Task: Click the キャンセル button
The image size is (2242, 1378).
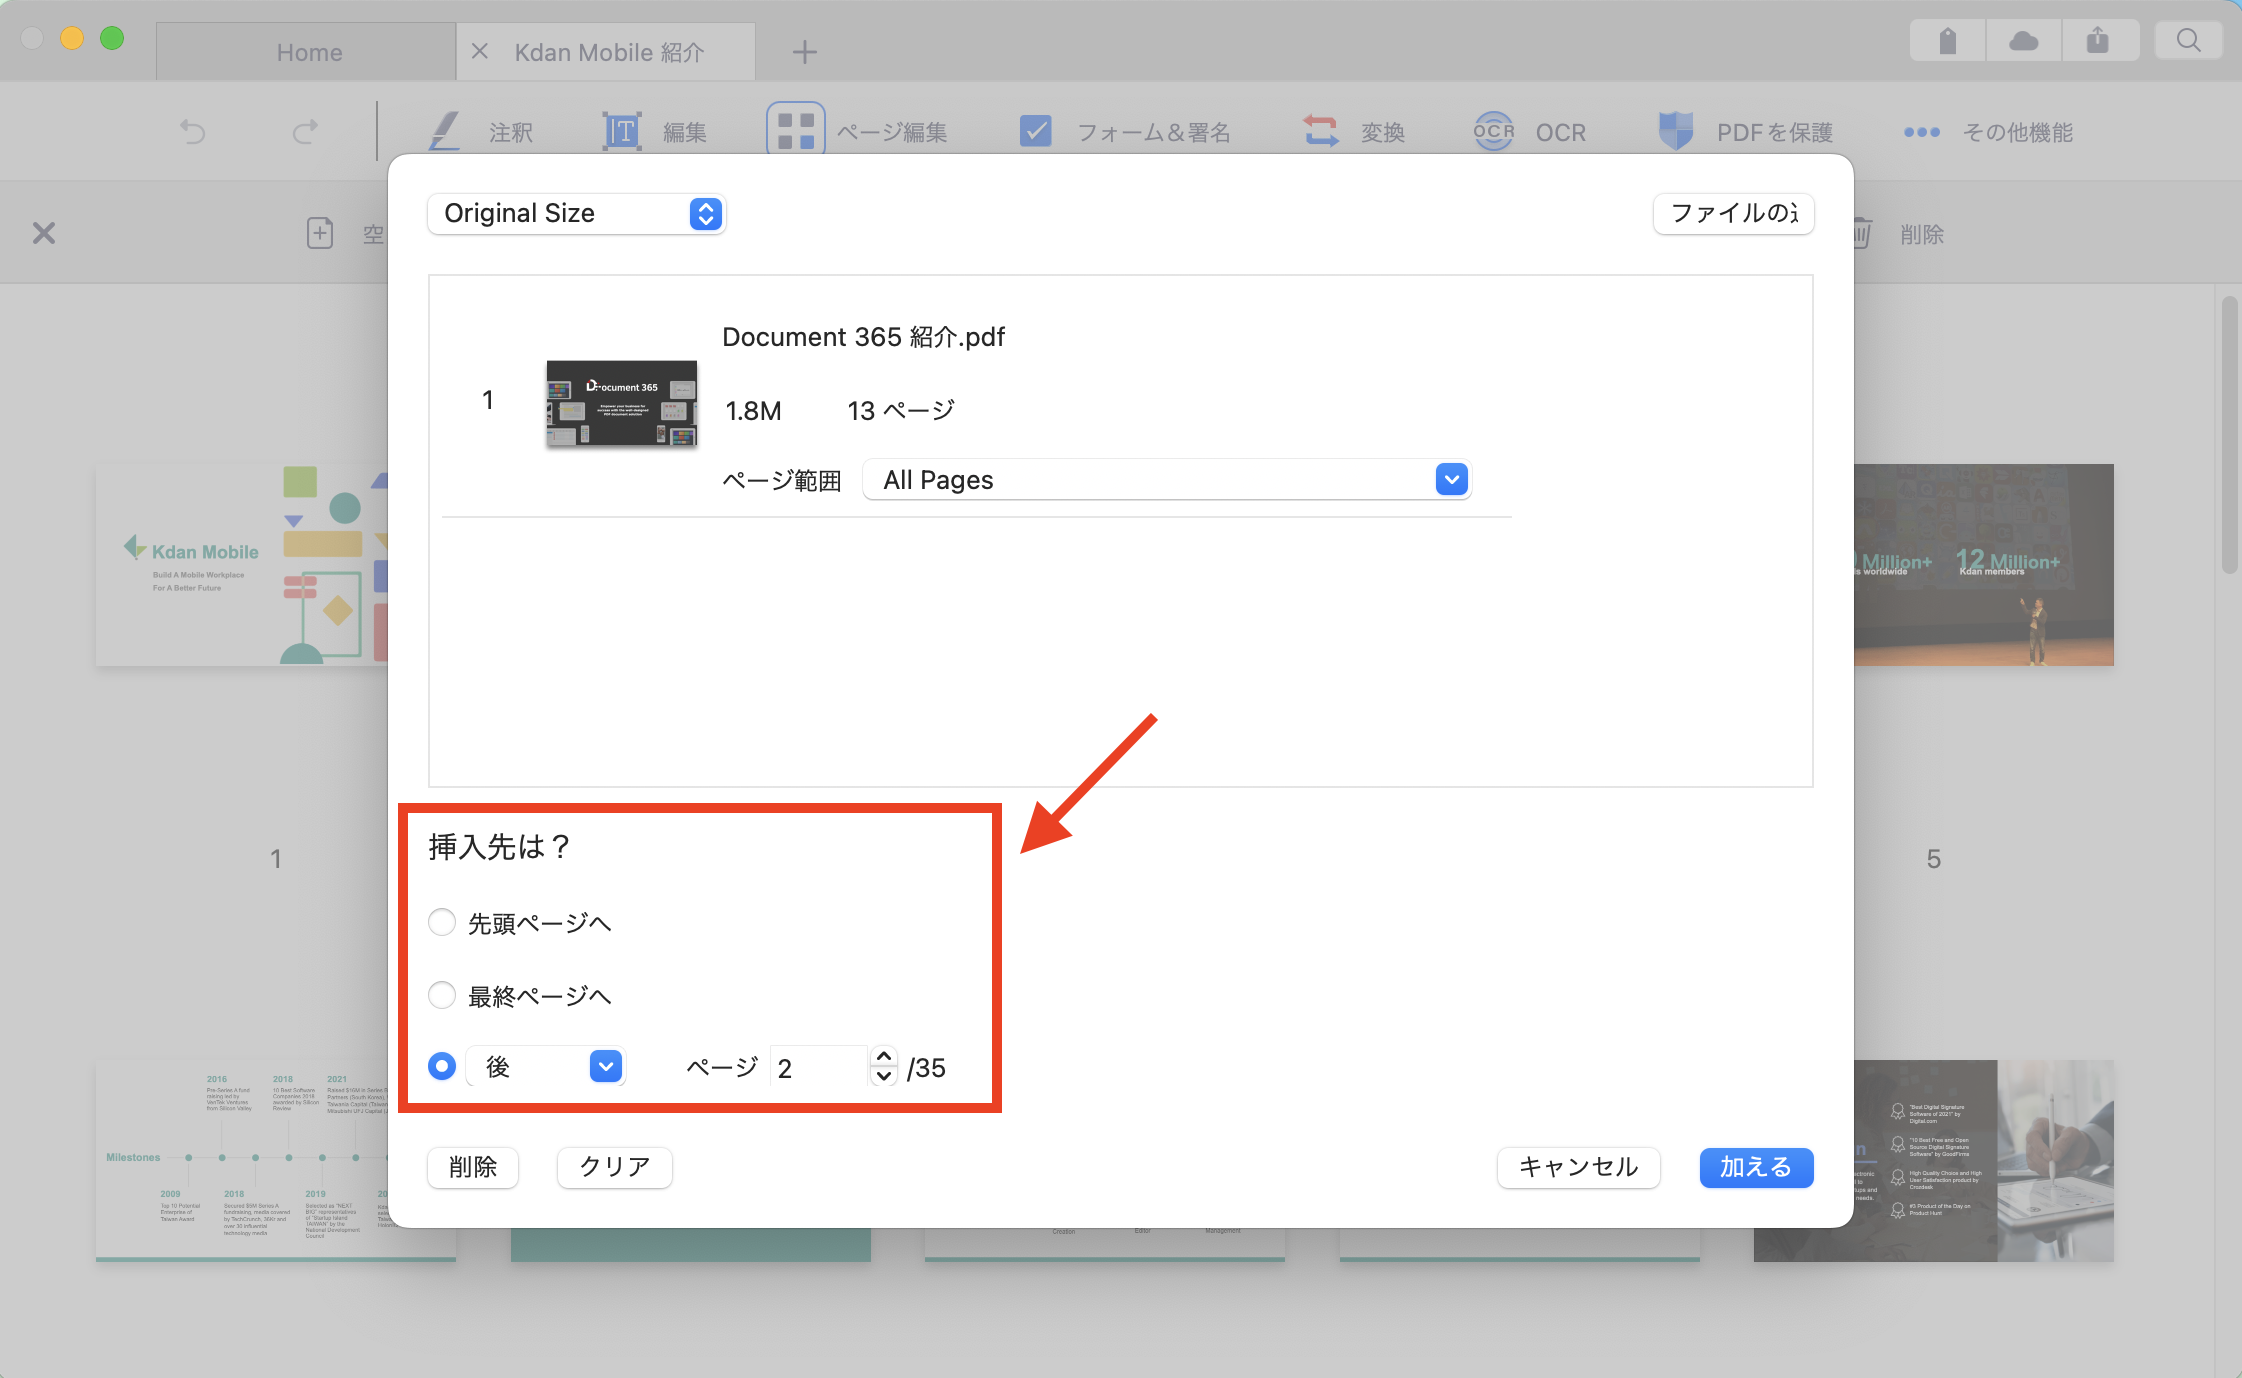Action: click(1579, 1167)
